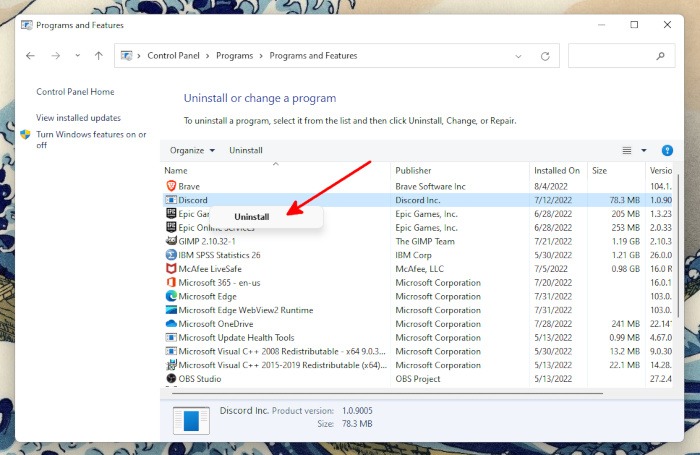Click the 78.3 MB size cell for Discord

[625, 200]
